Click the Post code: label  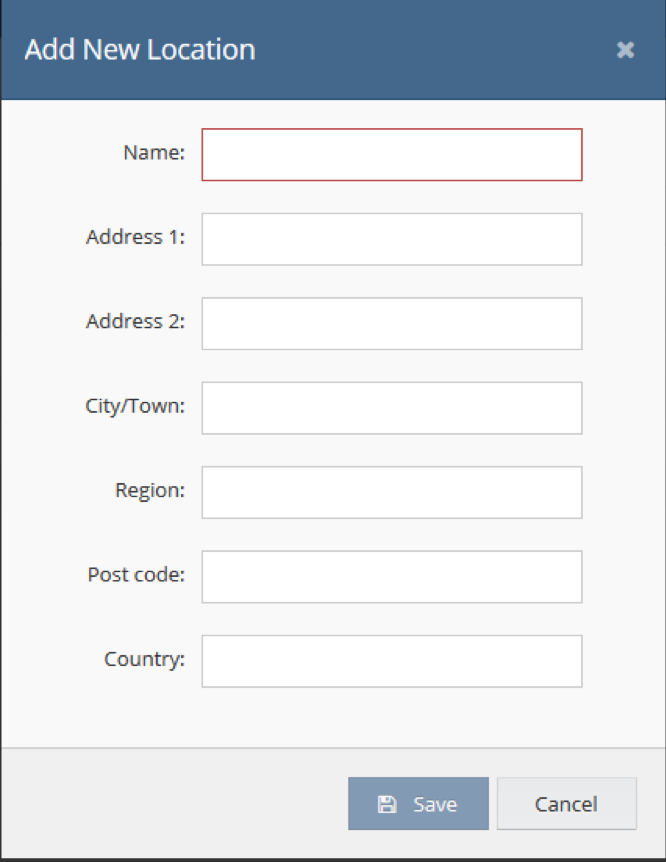136,574
